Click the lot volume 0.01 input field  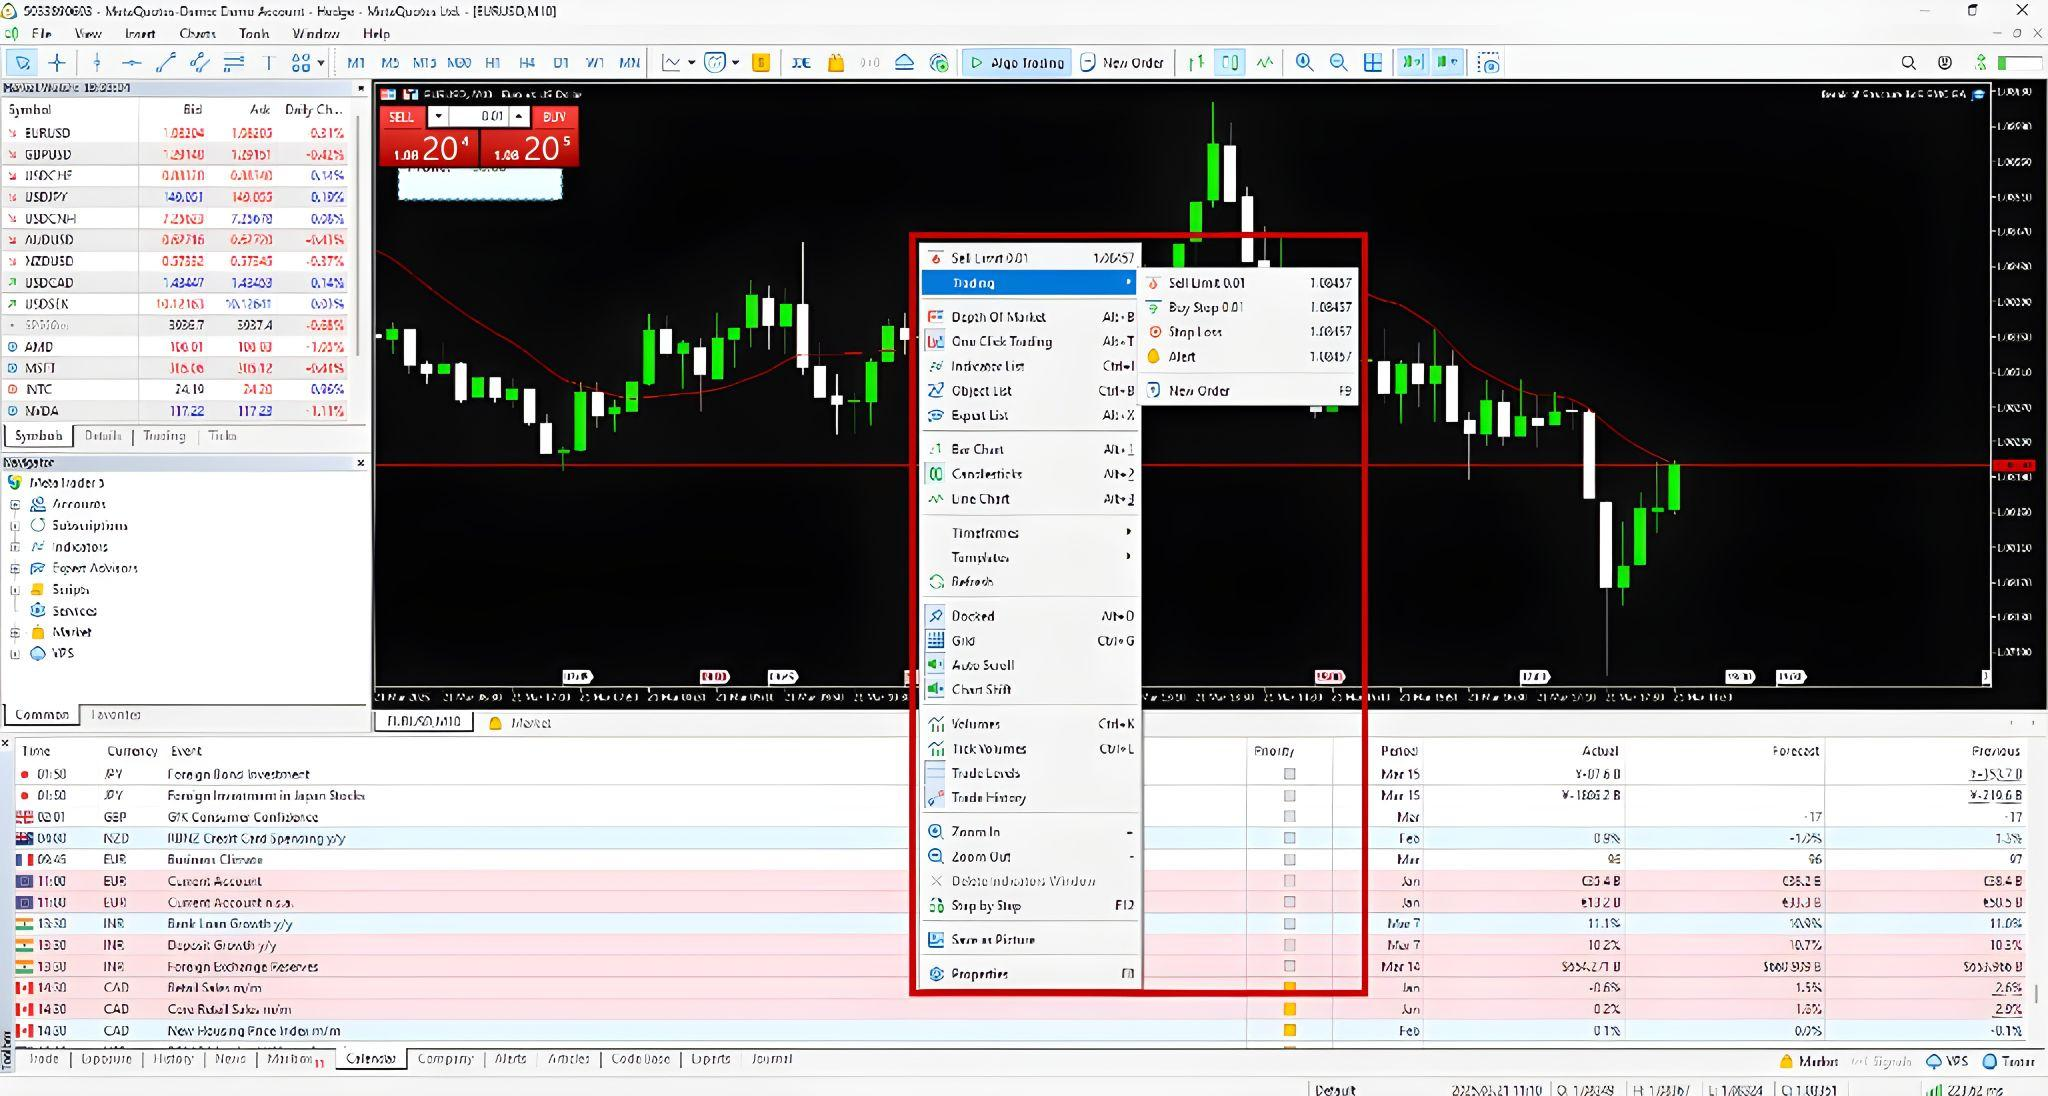pyautogui.click(x=478, y=117)
